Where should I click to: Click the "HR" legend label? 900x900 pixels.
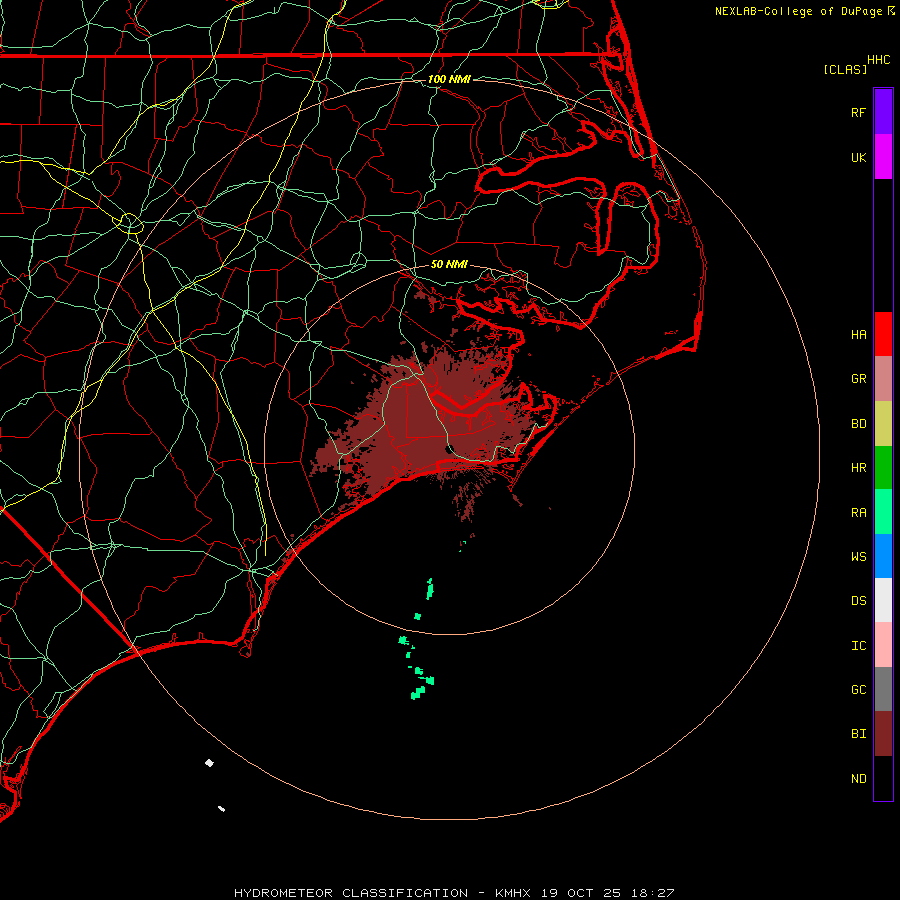pyautogui.click(x=859, y=468)
